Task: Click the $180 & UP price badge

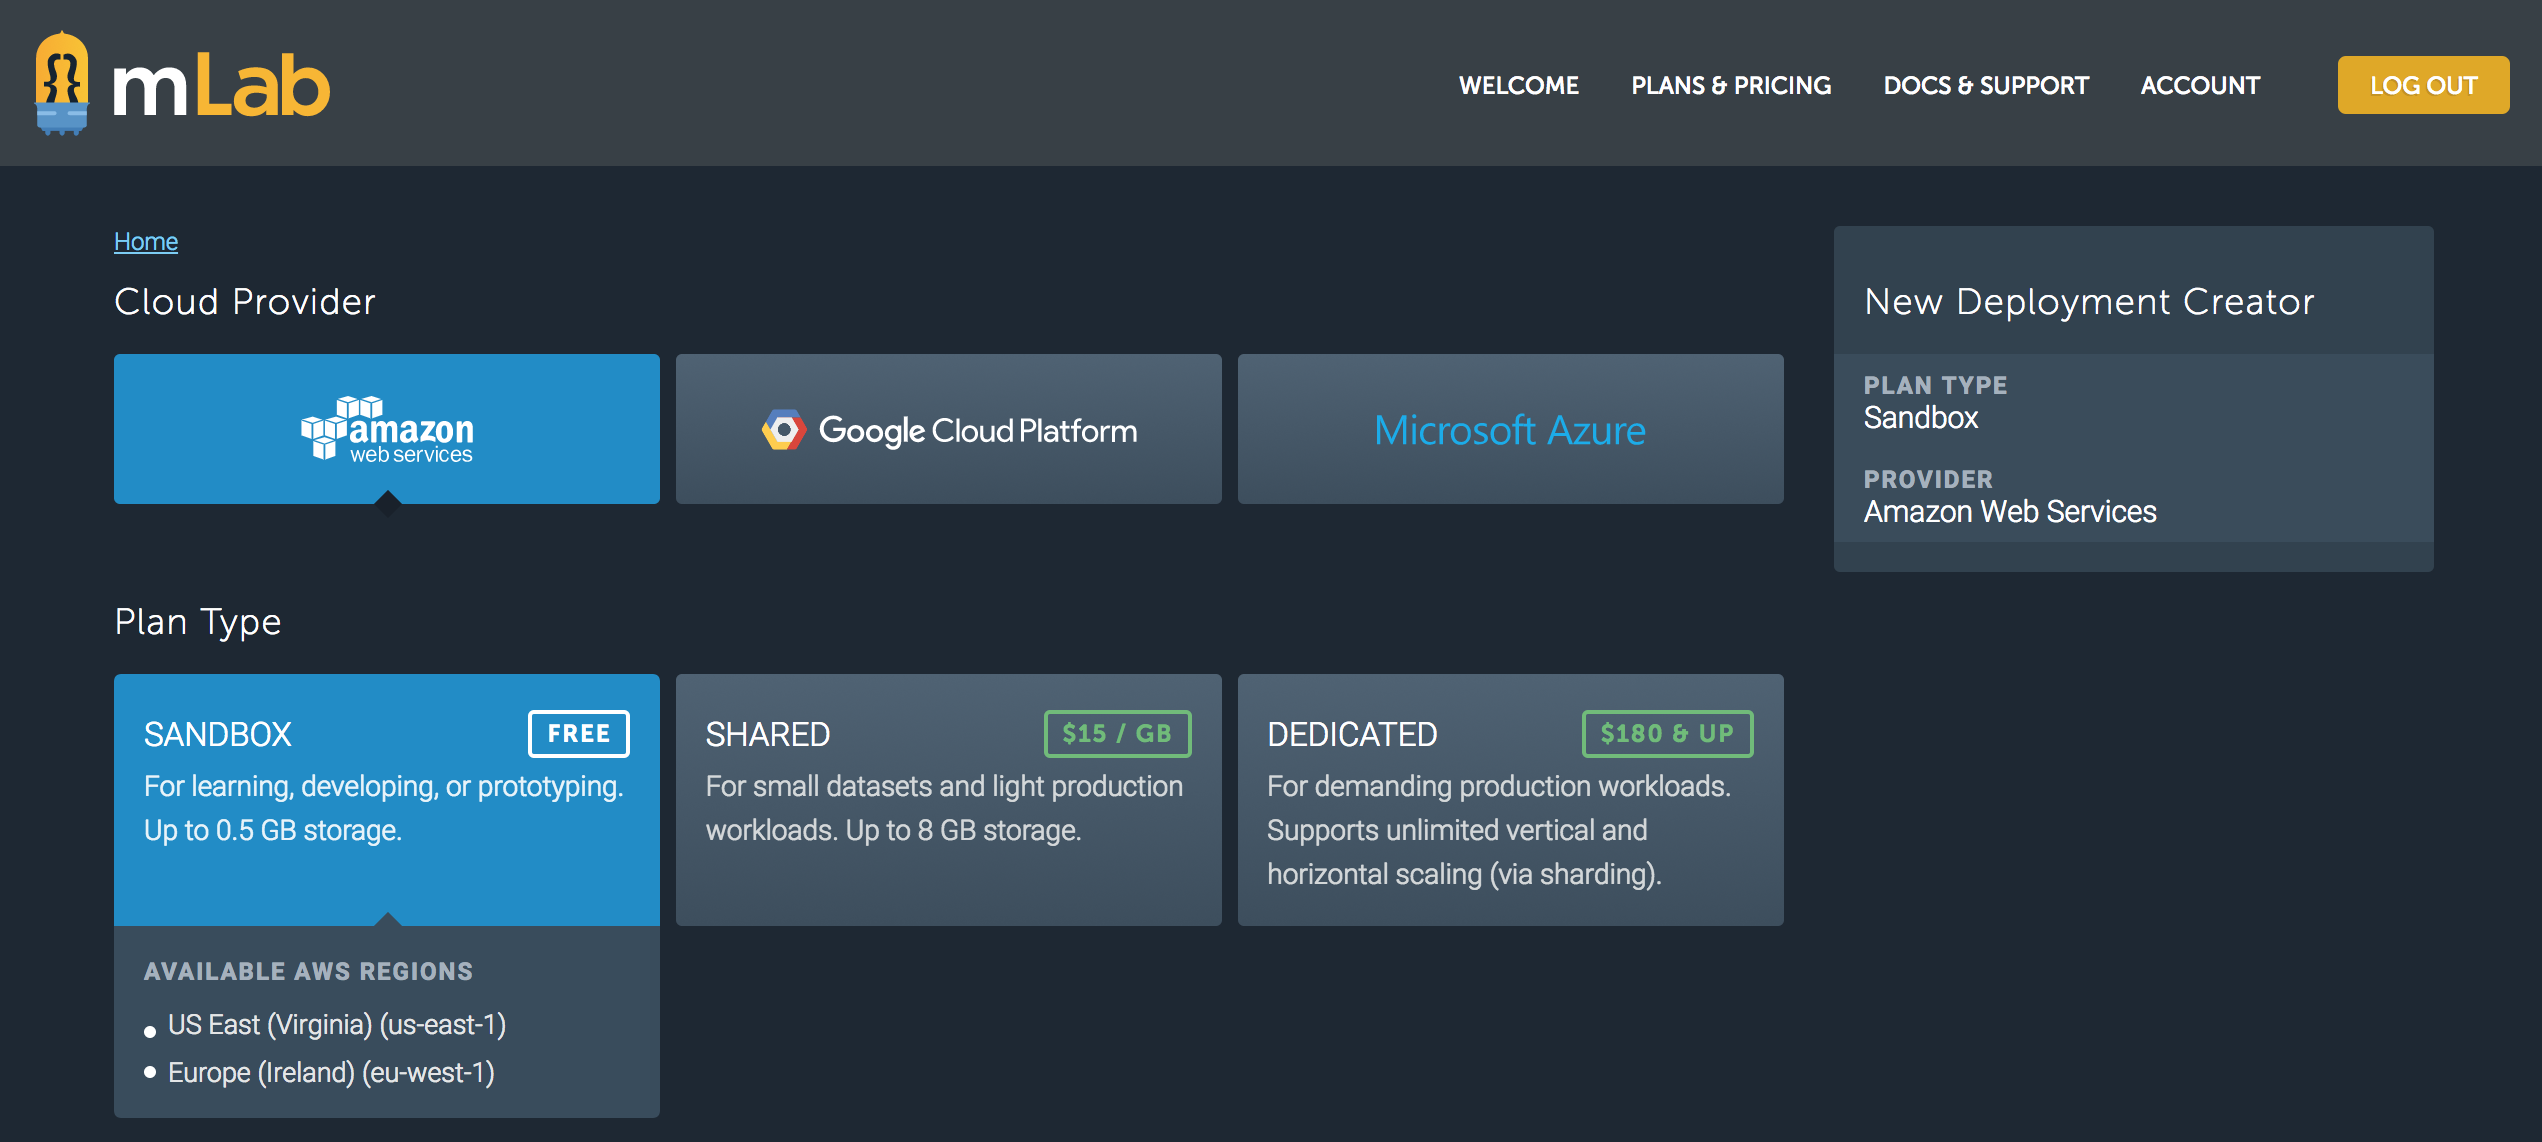Action: pyautogui.click(x=1666, y=733)
